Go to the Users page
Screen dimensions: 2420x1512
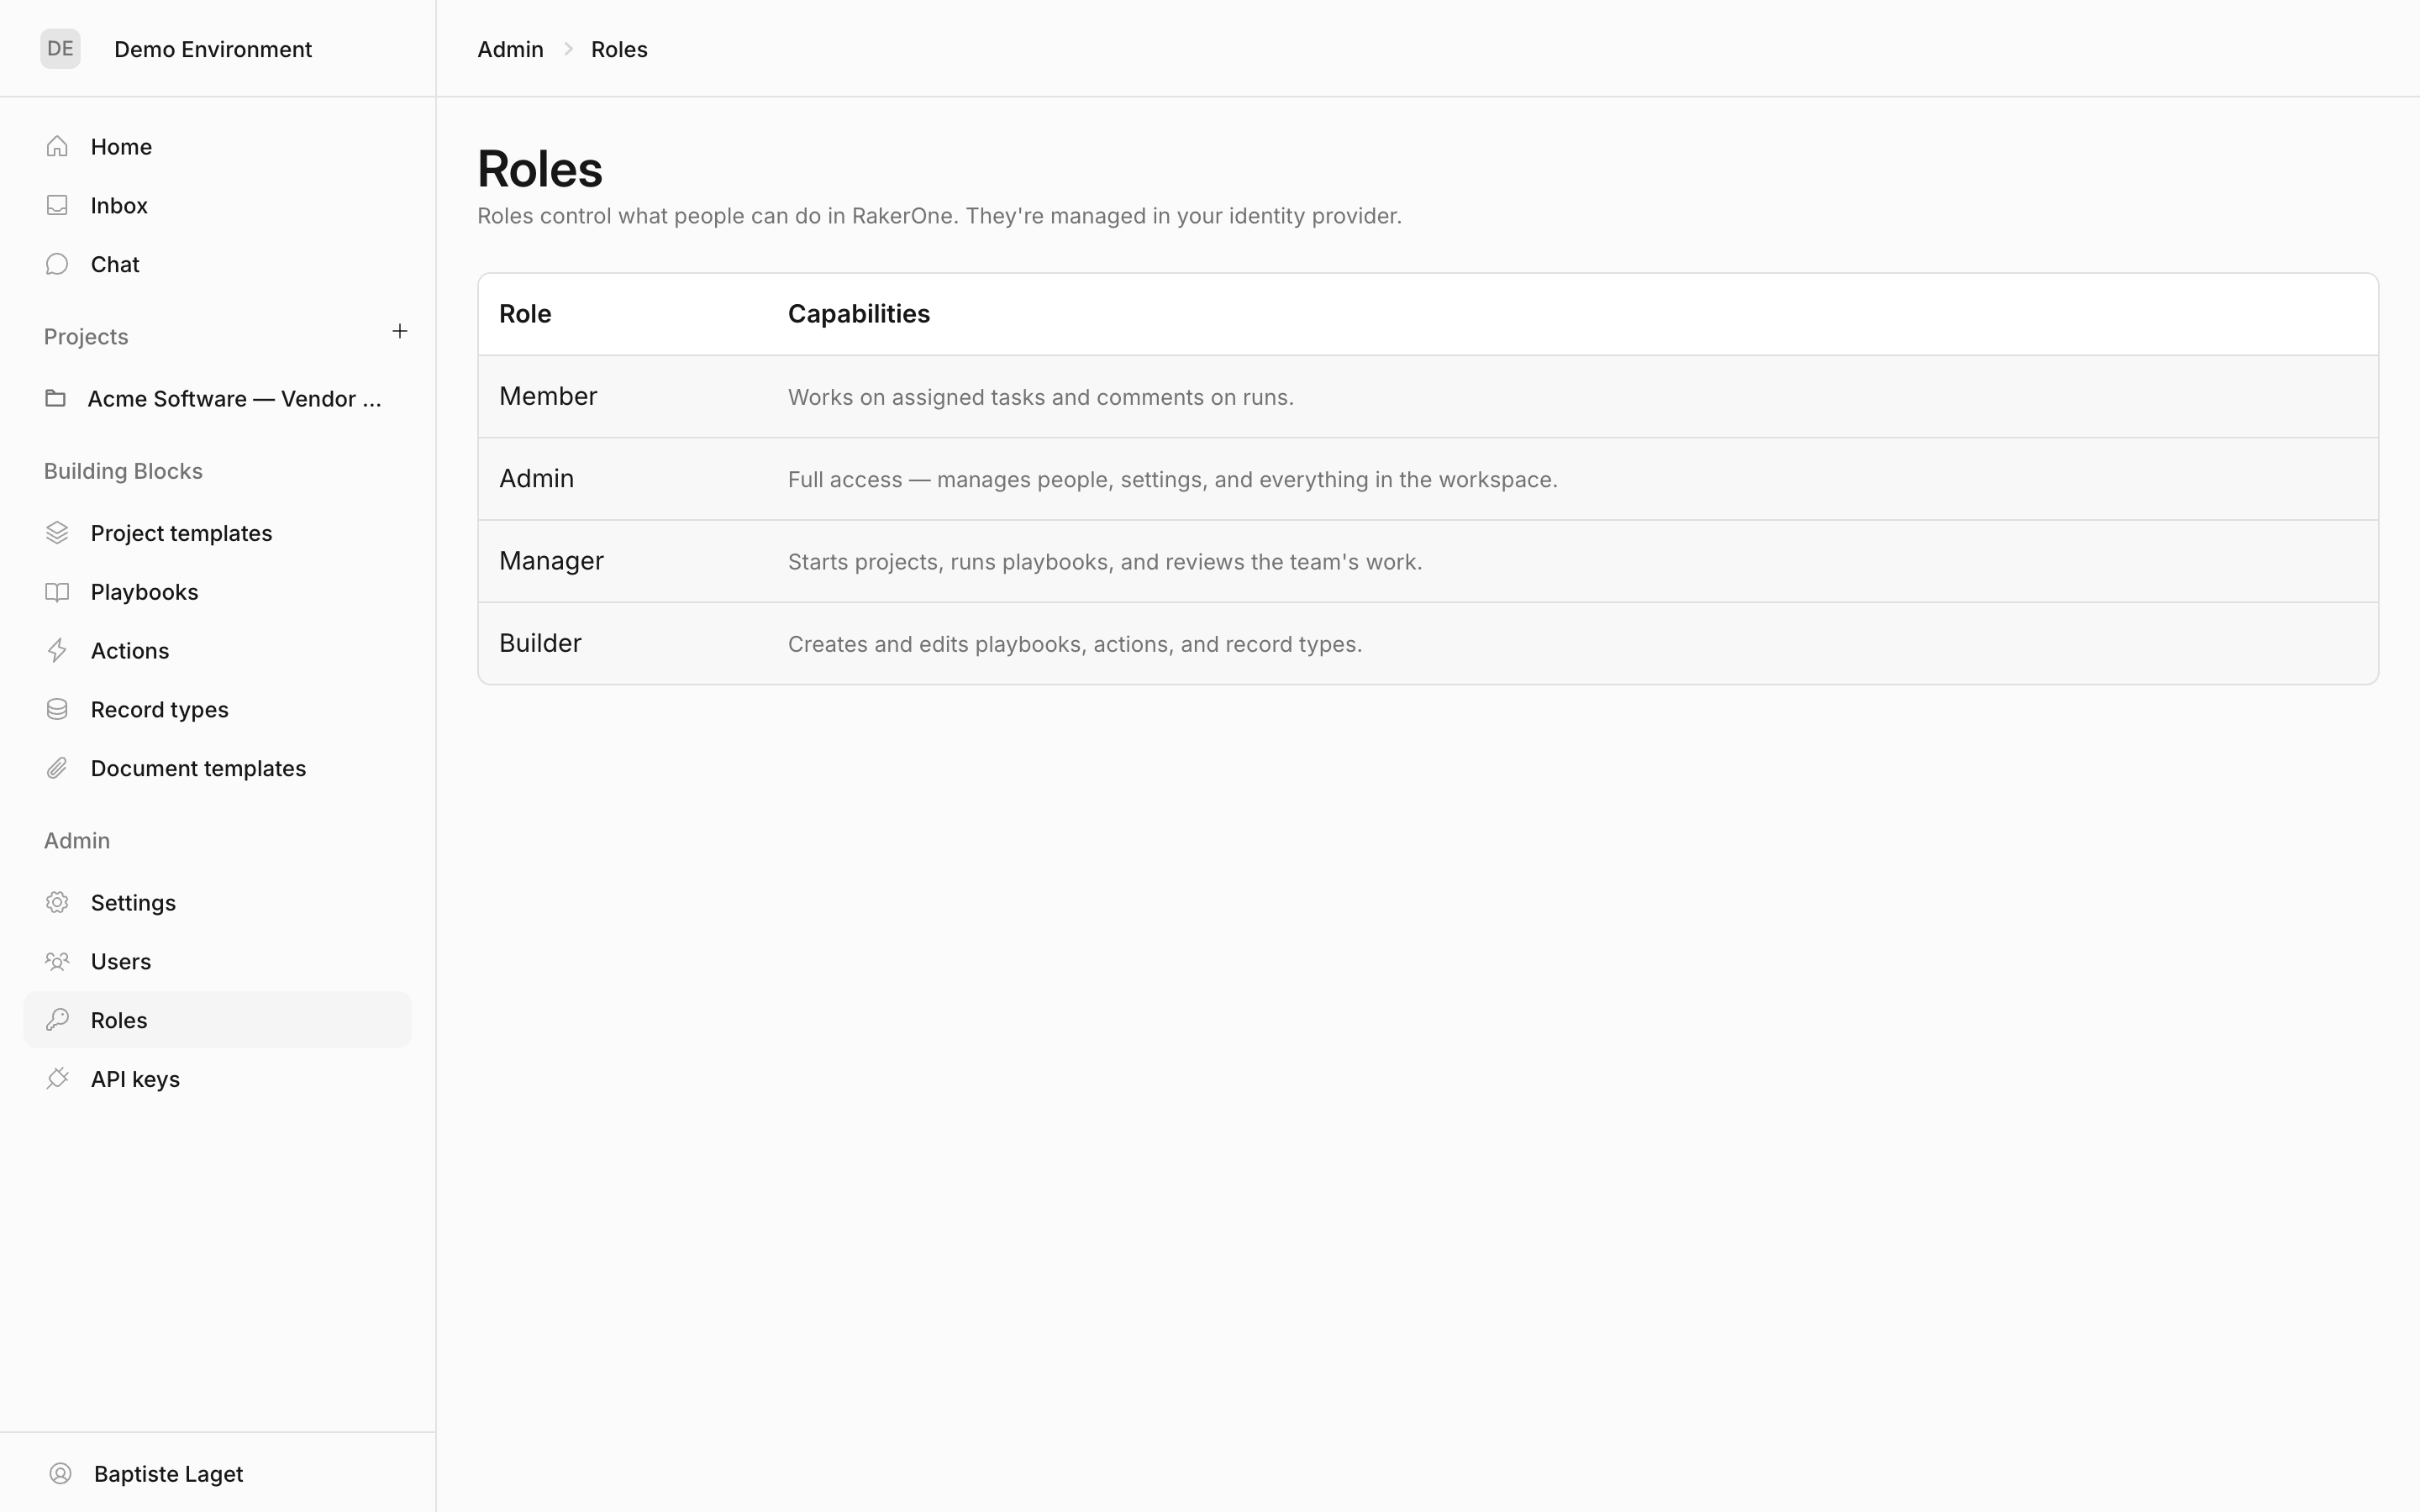pos(217,961)
